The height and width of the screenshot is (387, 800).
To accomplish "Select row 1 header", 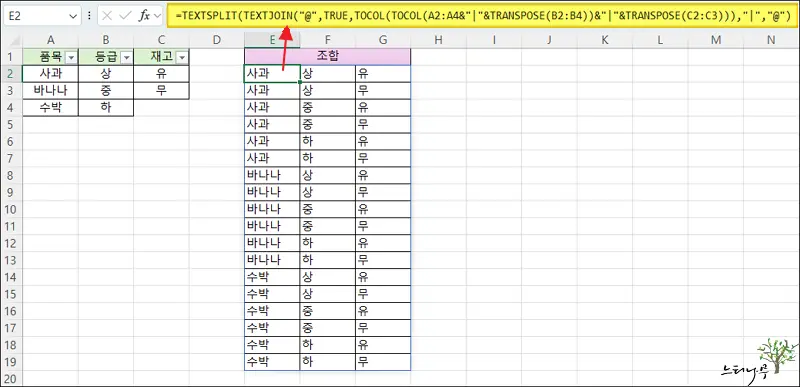I will tap(11, 57).
